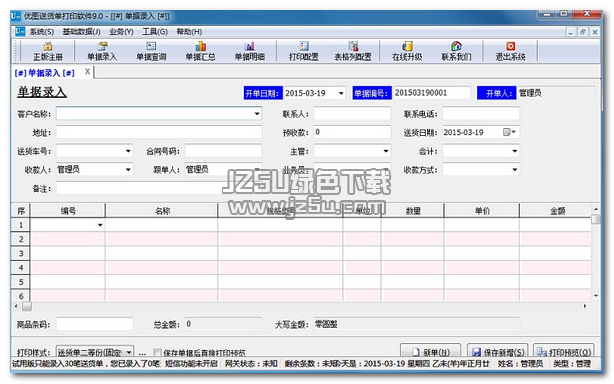Viewport: 614px width, 384px height.
Task: Launch the 在线升级 online upgrade icon
Action: 407,51
